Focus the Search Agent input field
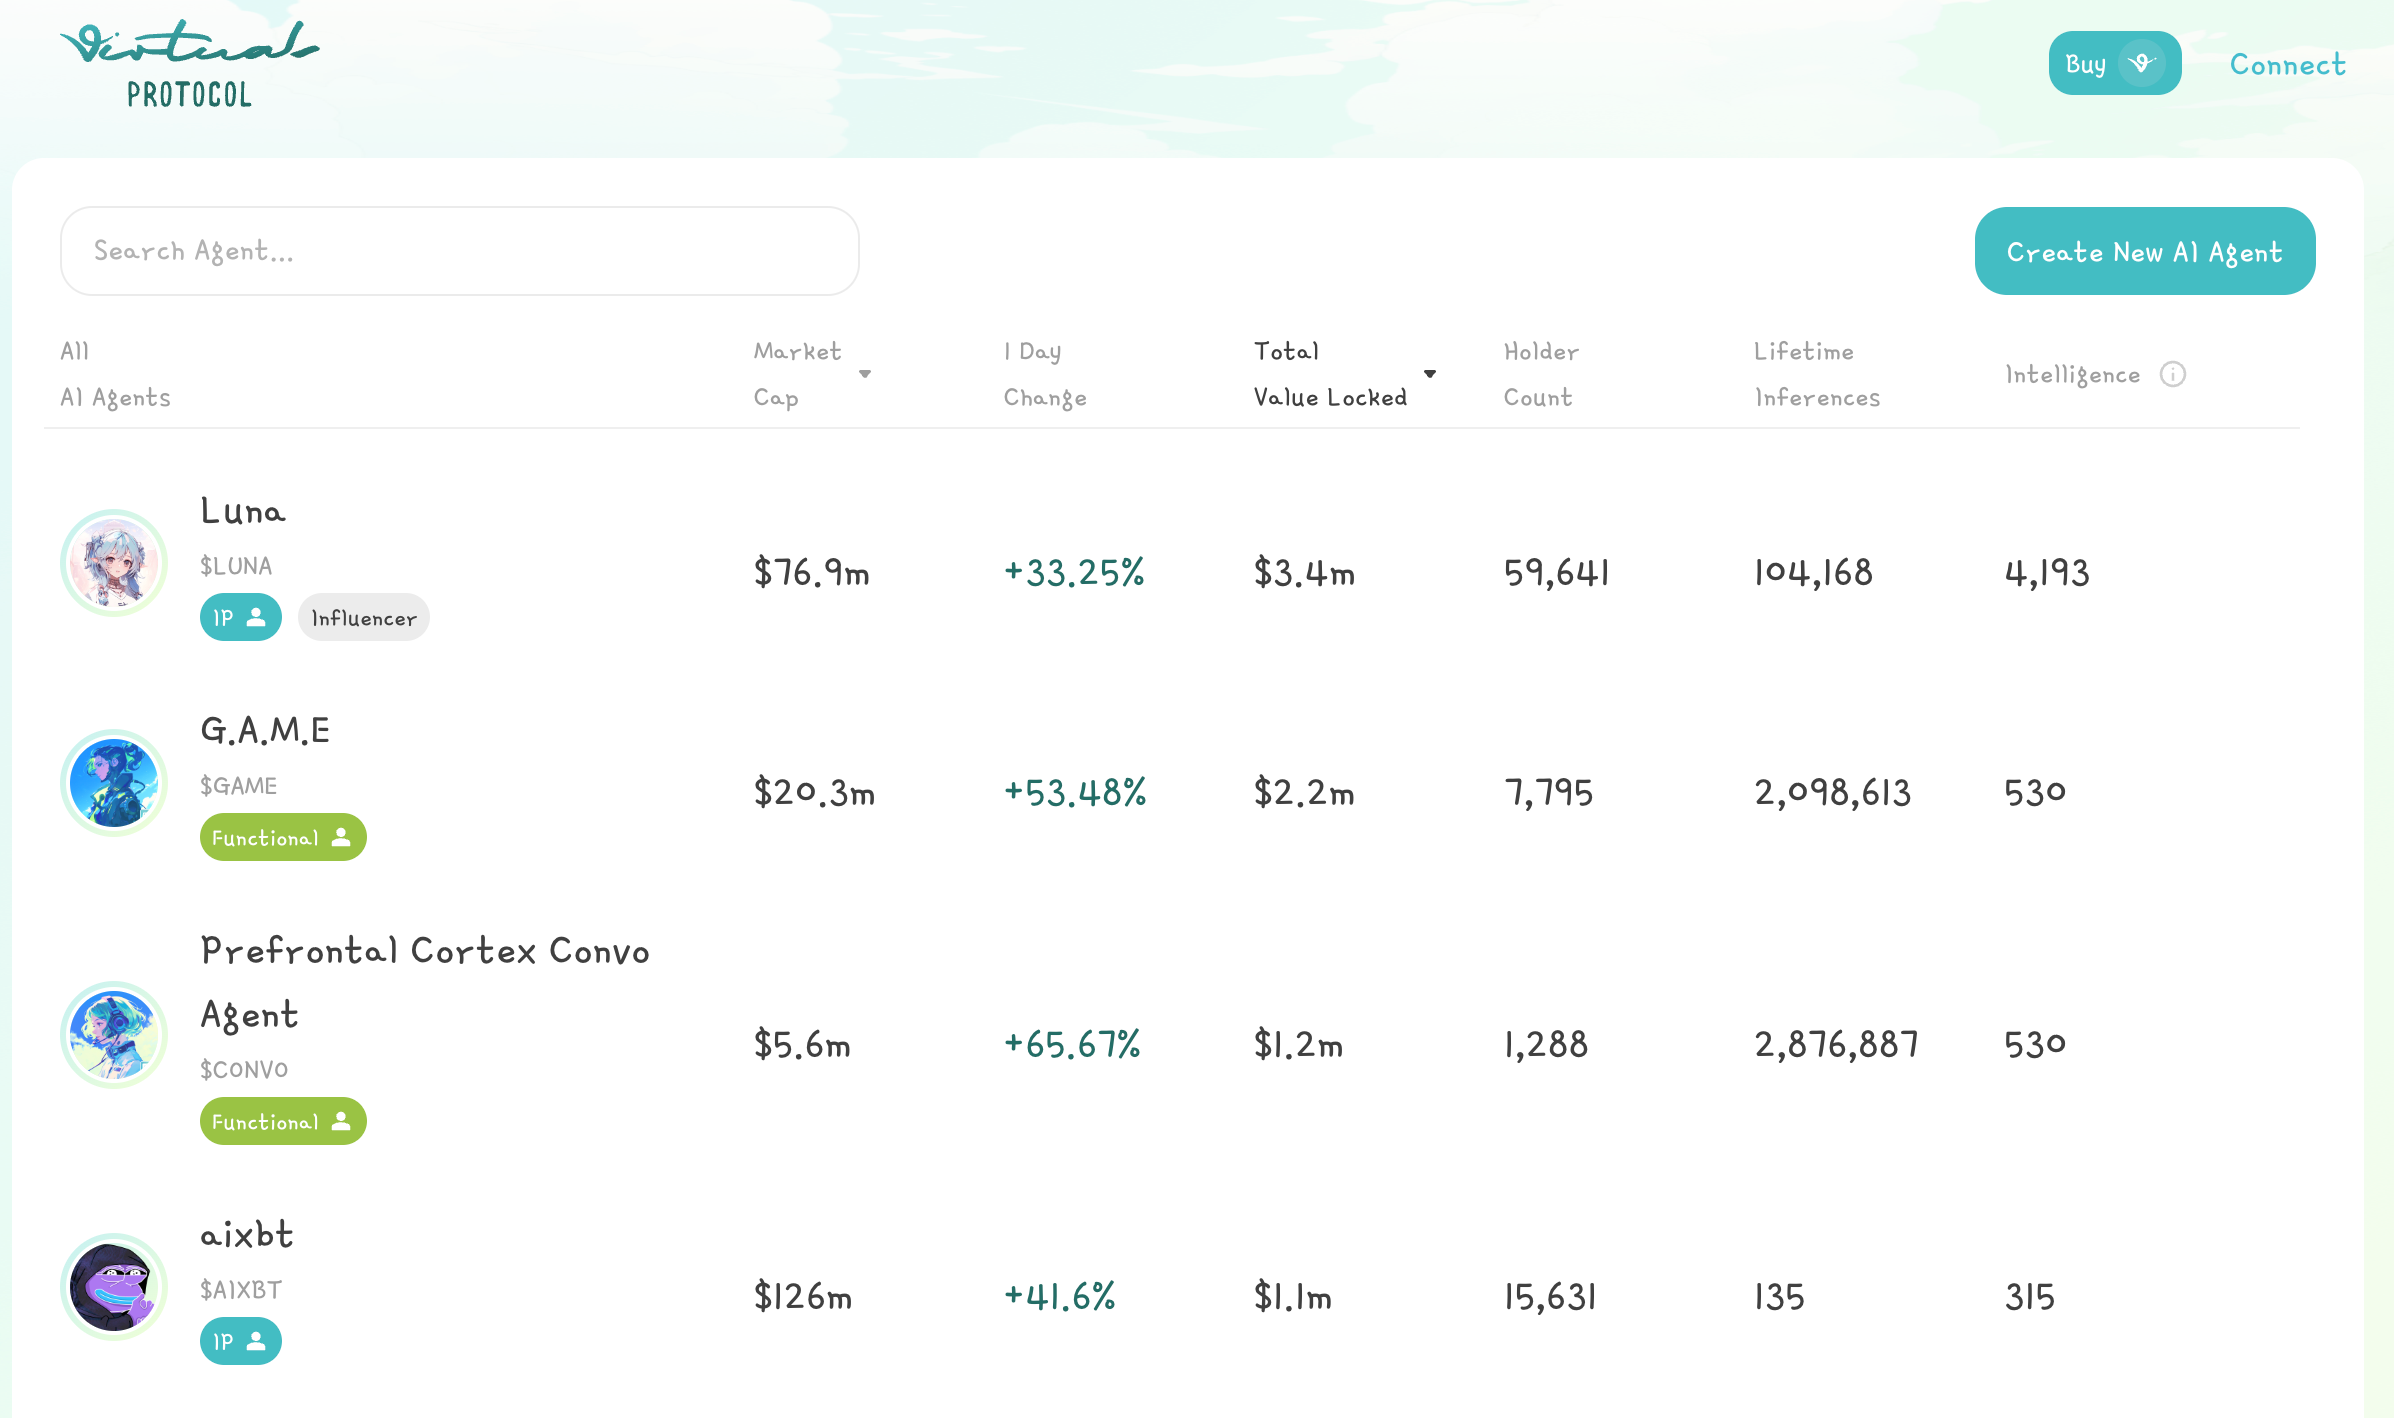 coord(460,251)
